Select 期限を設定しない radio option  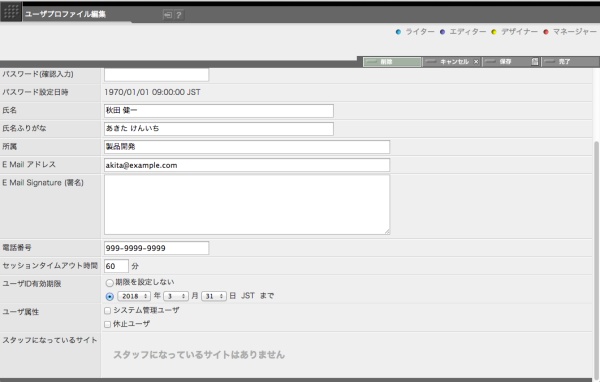[109, 283]
